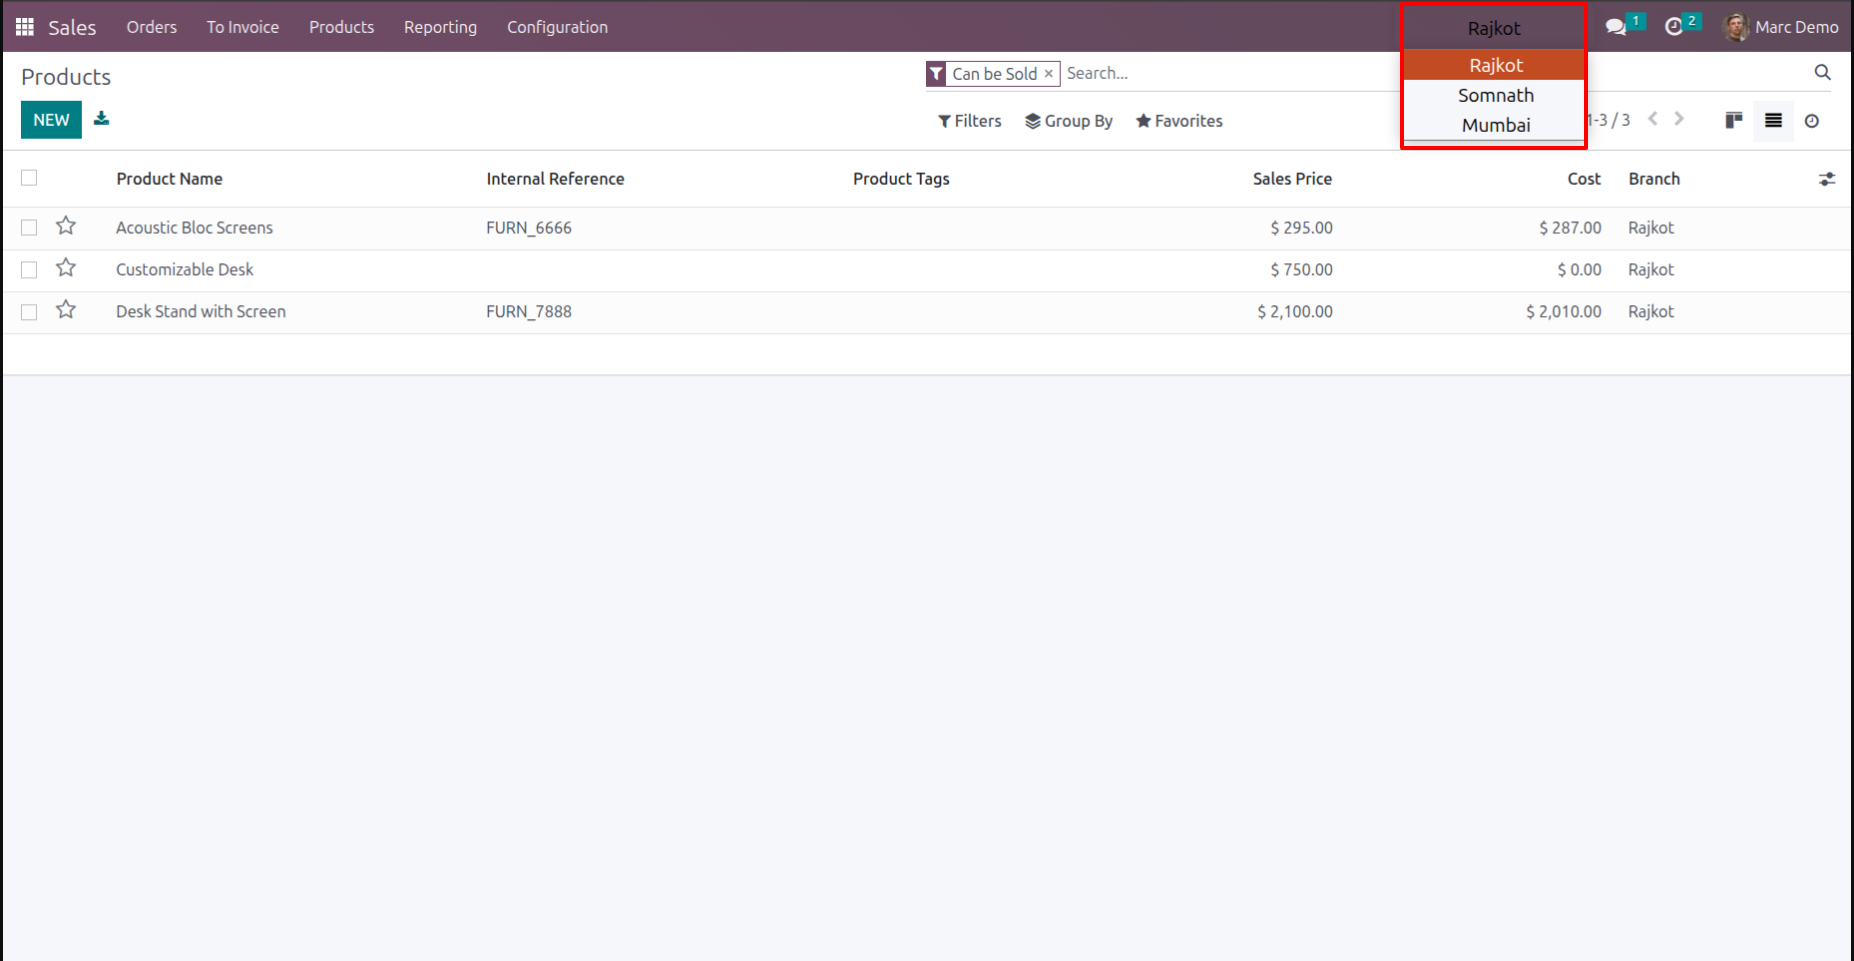Favorite Acoustic Bloc Screens star
Image resolution: width=1854 pixels, height=961 pixels.
pos(66,226)
